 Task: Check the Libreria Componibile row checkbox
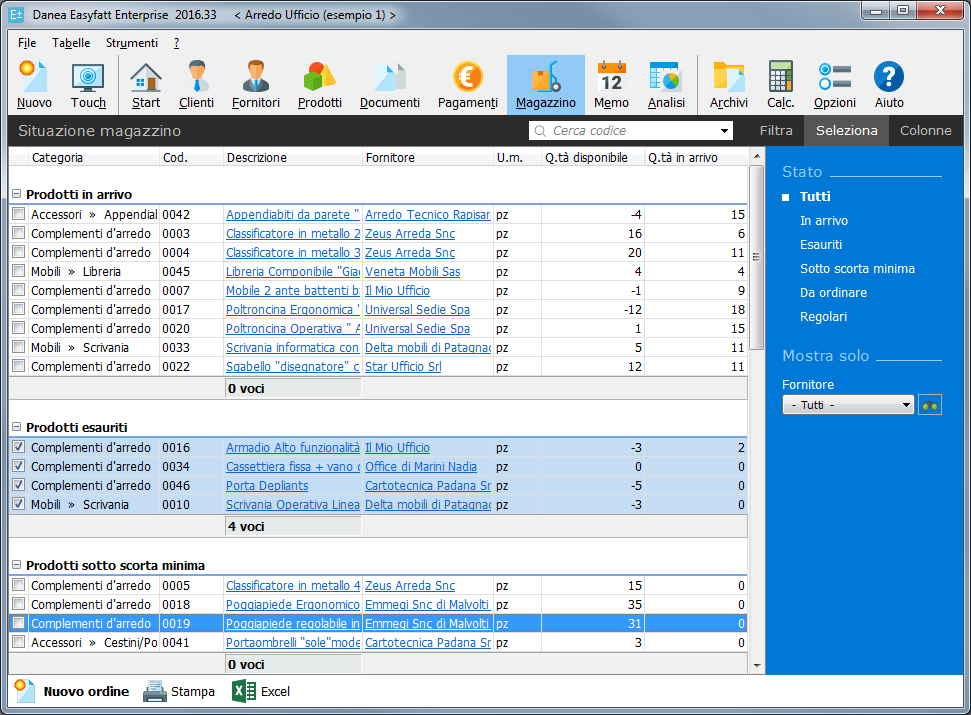(x=19, y=272)
